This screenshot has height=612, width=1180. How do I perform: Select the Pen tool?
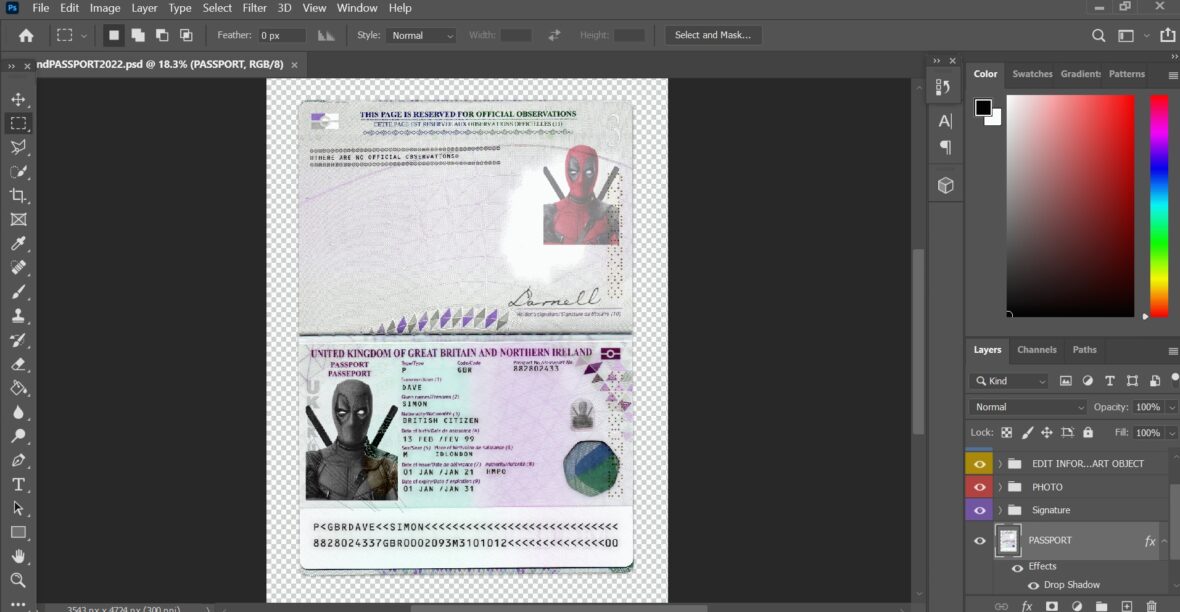point(18,460)
